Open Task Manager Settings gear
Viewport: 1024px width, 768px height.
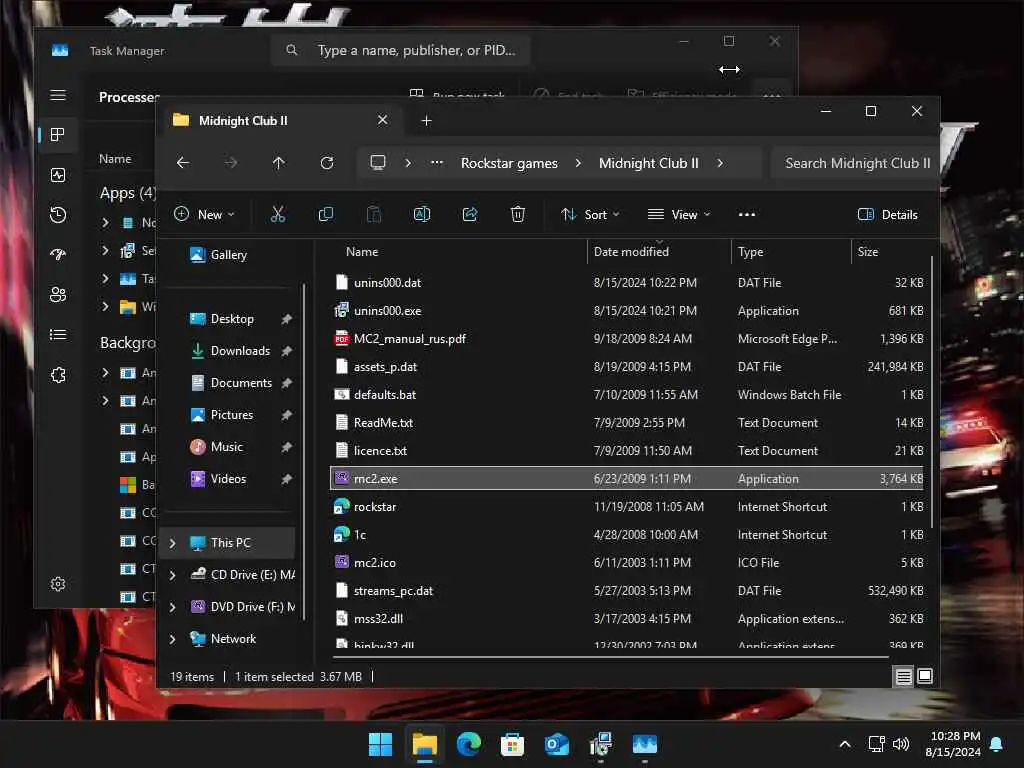58,584
